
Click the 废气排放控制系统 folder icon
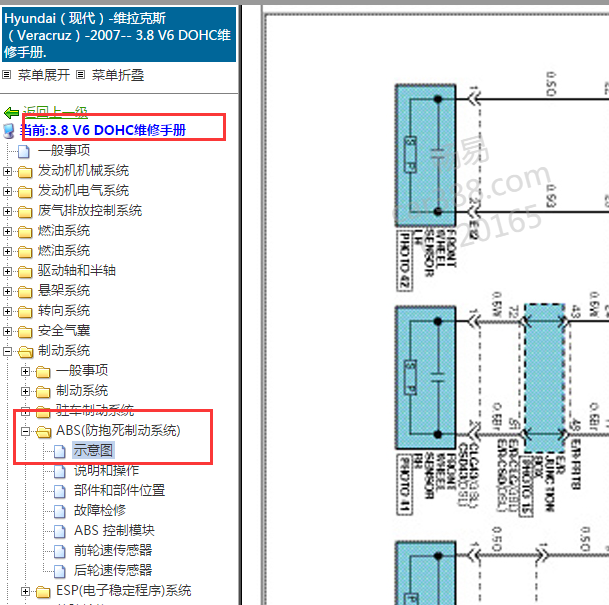(x=25, y=212)
